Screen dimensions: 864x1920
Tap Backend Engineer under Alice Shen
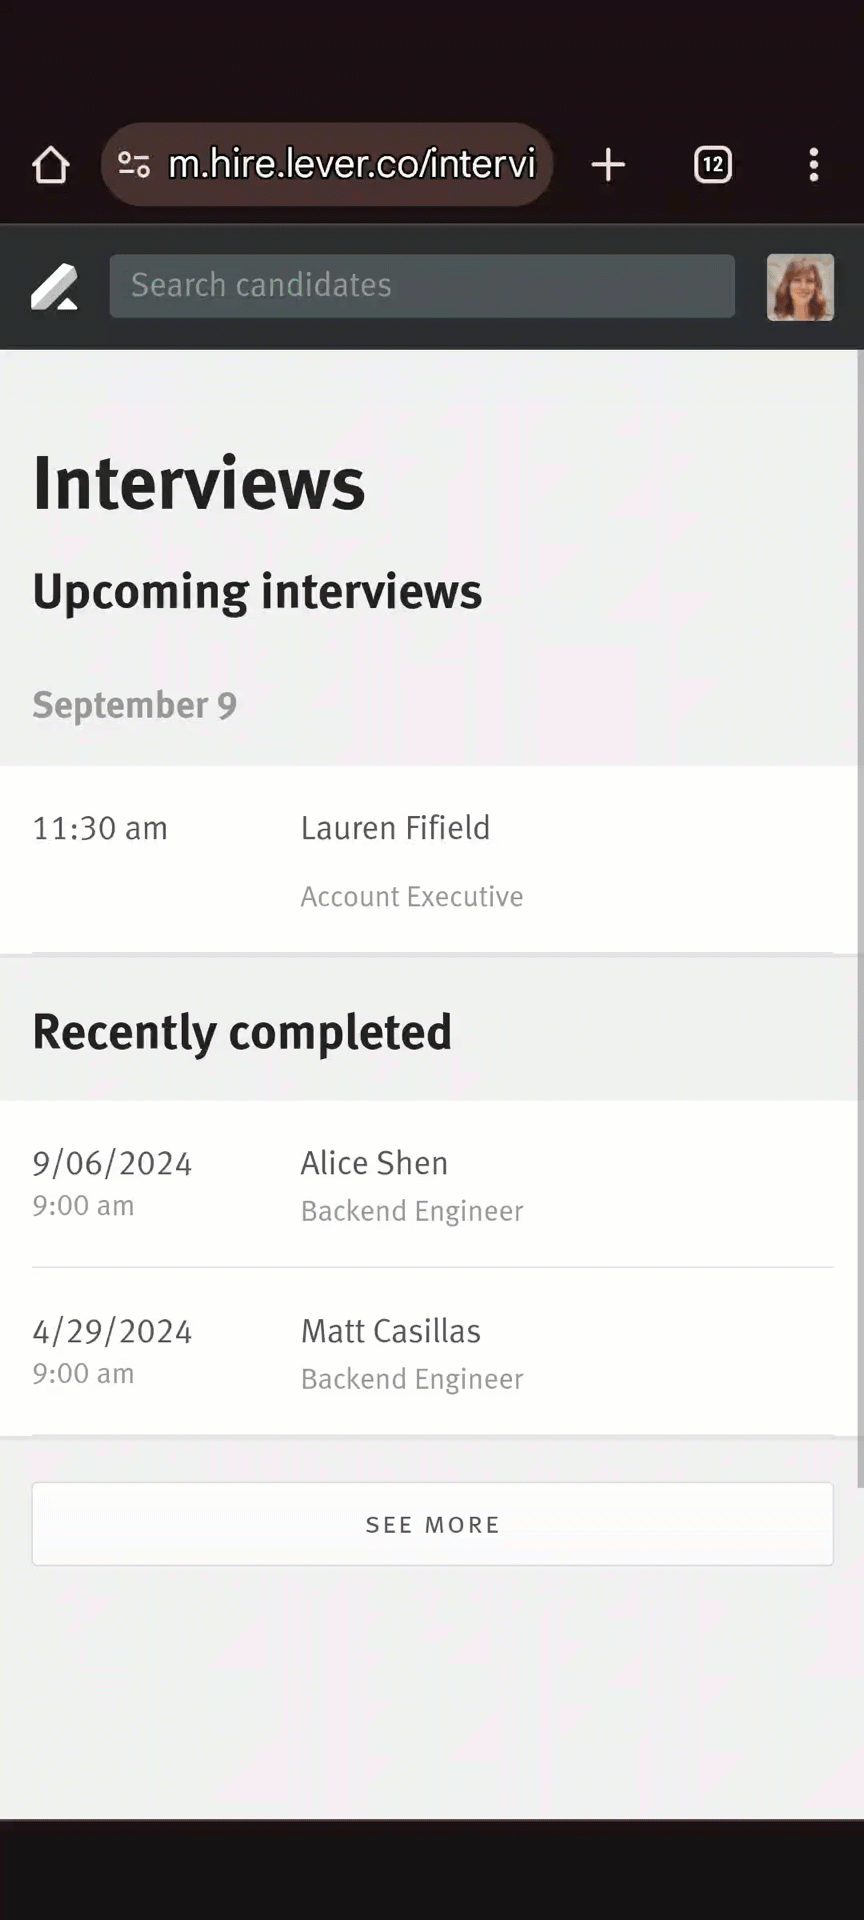tap(411, 1211)
